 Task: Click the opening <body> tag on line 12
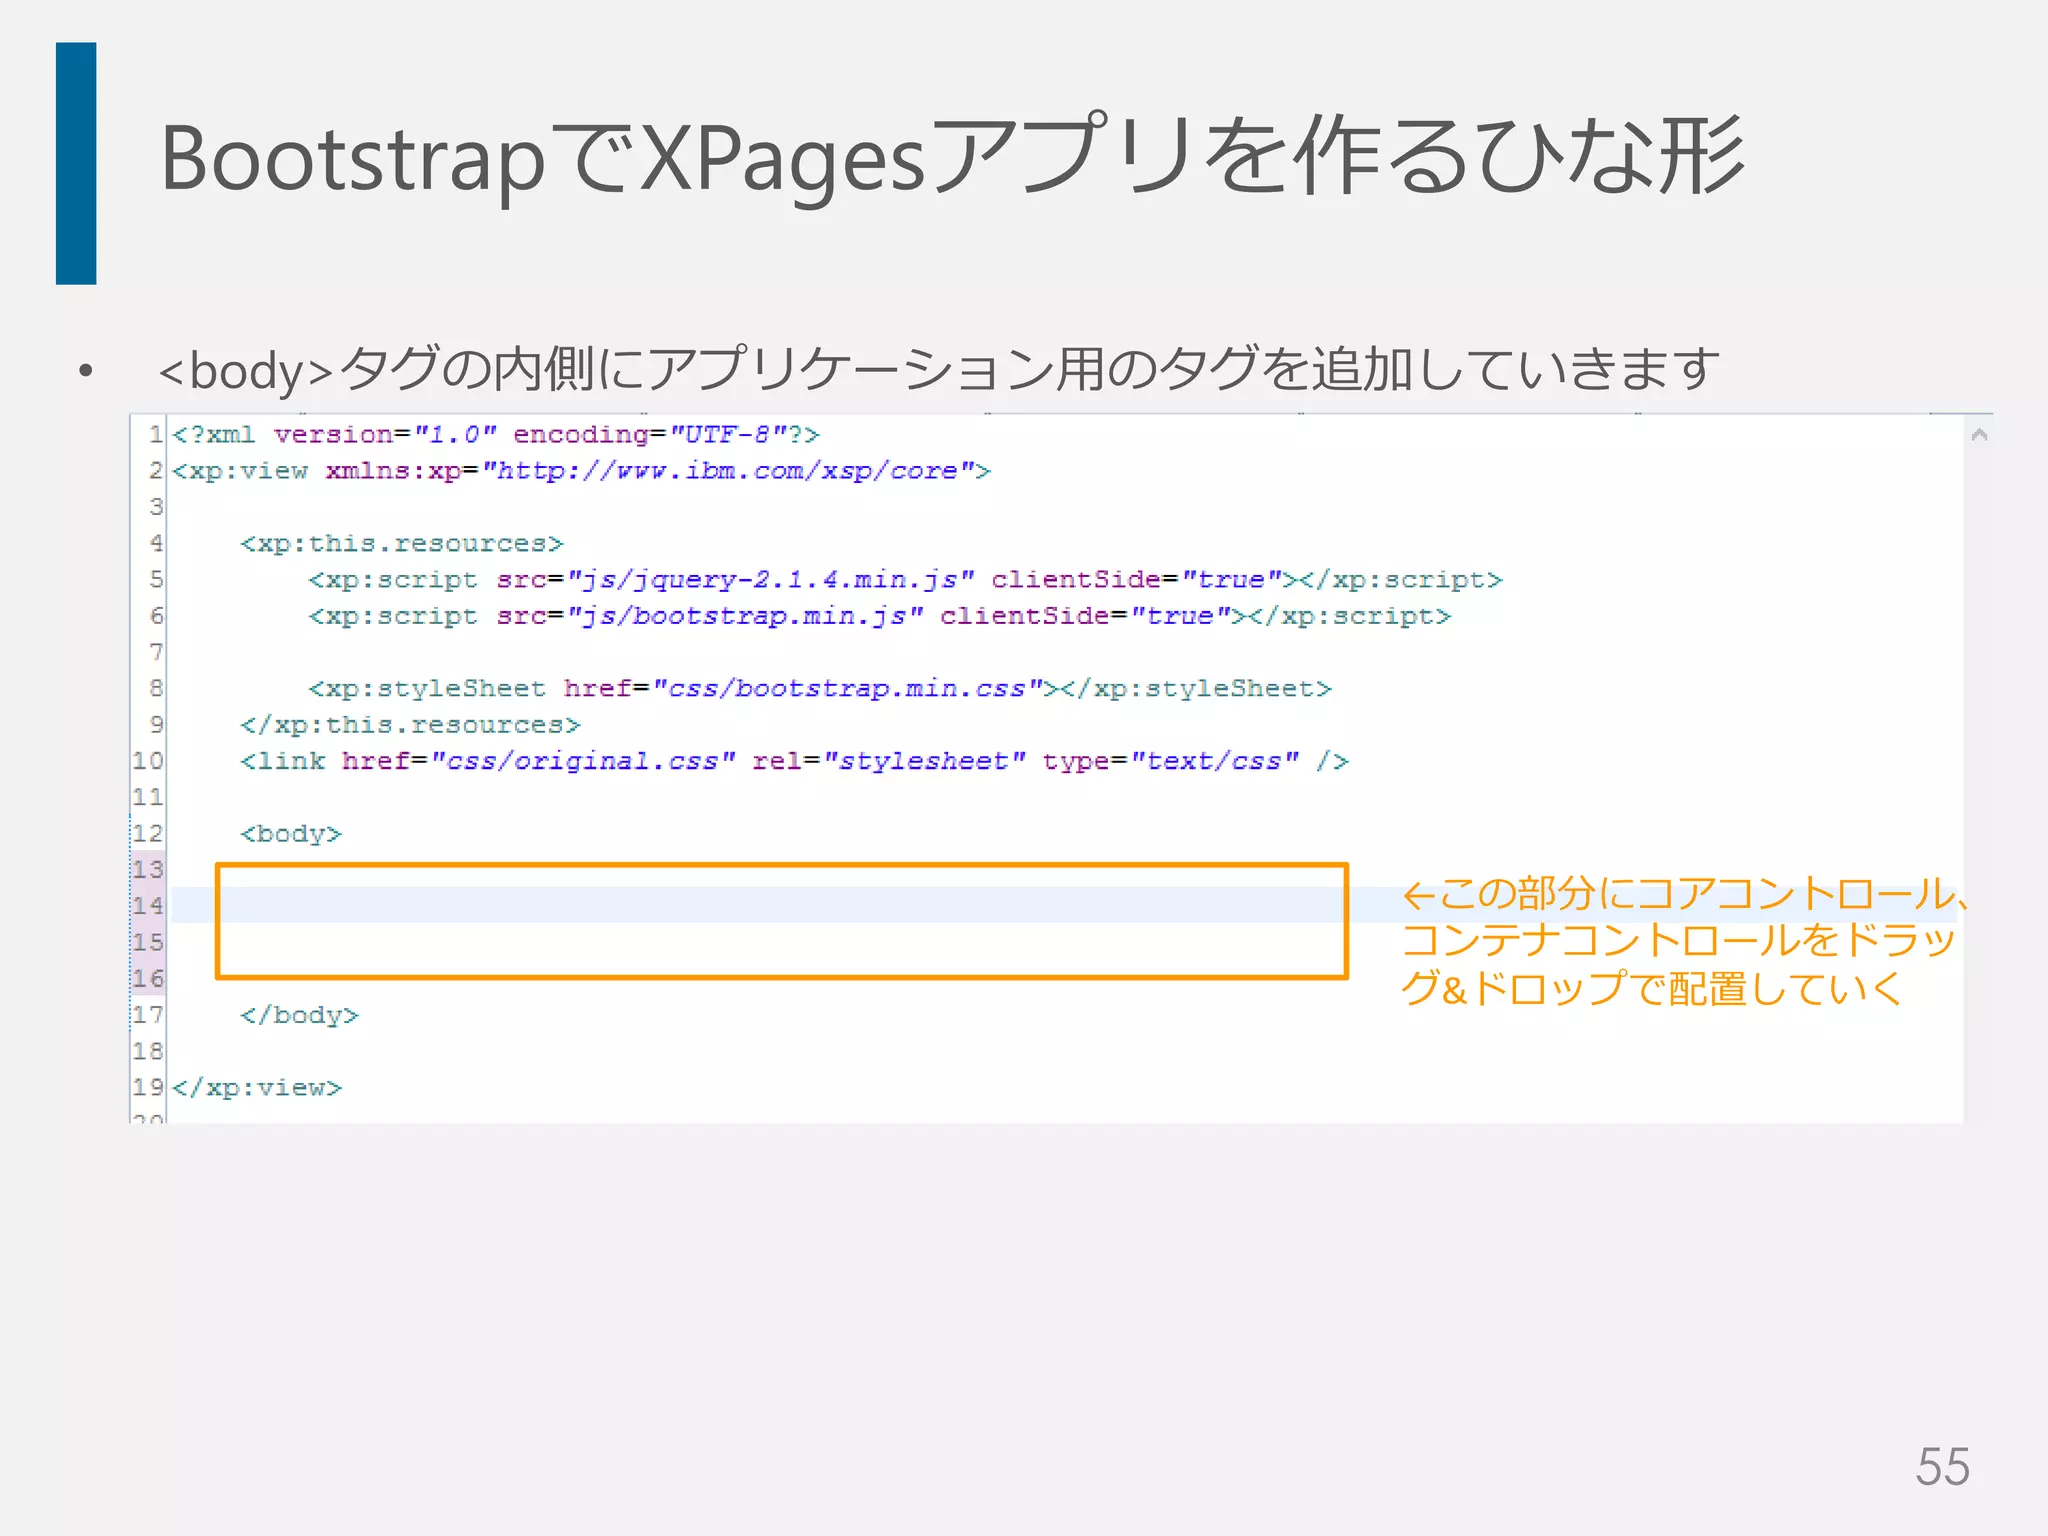(291, 834)
